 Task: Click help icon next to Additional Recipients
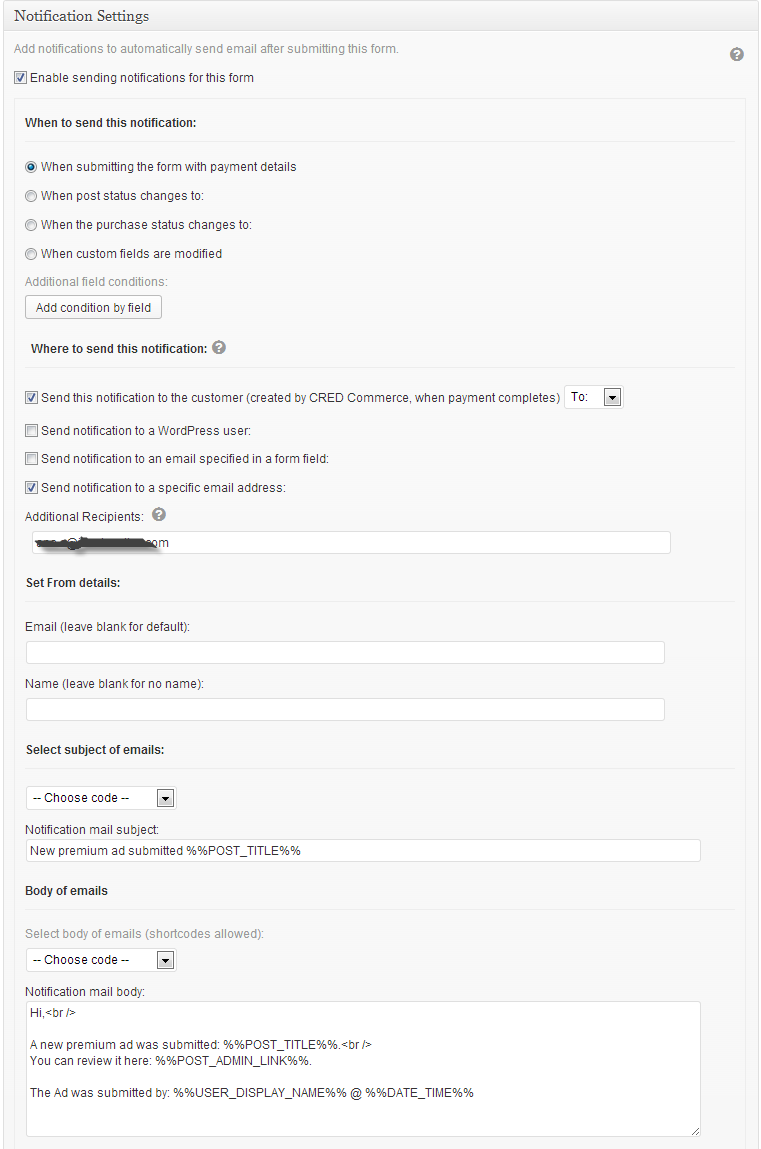(x=159, y=514)
